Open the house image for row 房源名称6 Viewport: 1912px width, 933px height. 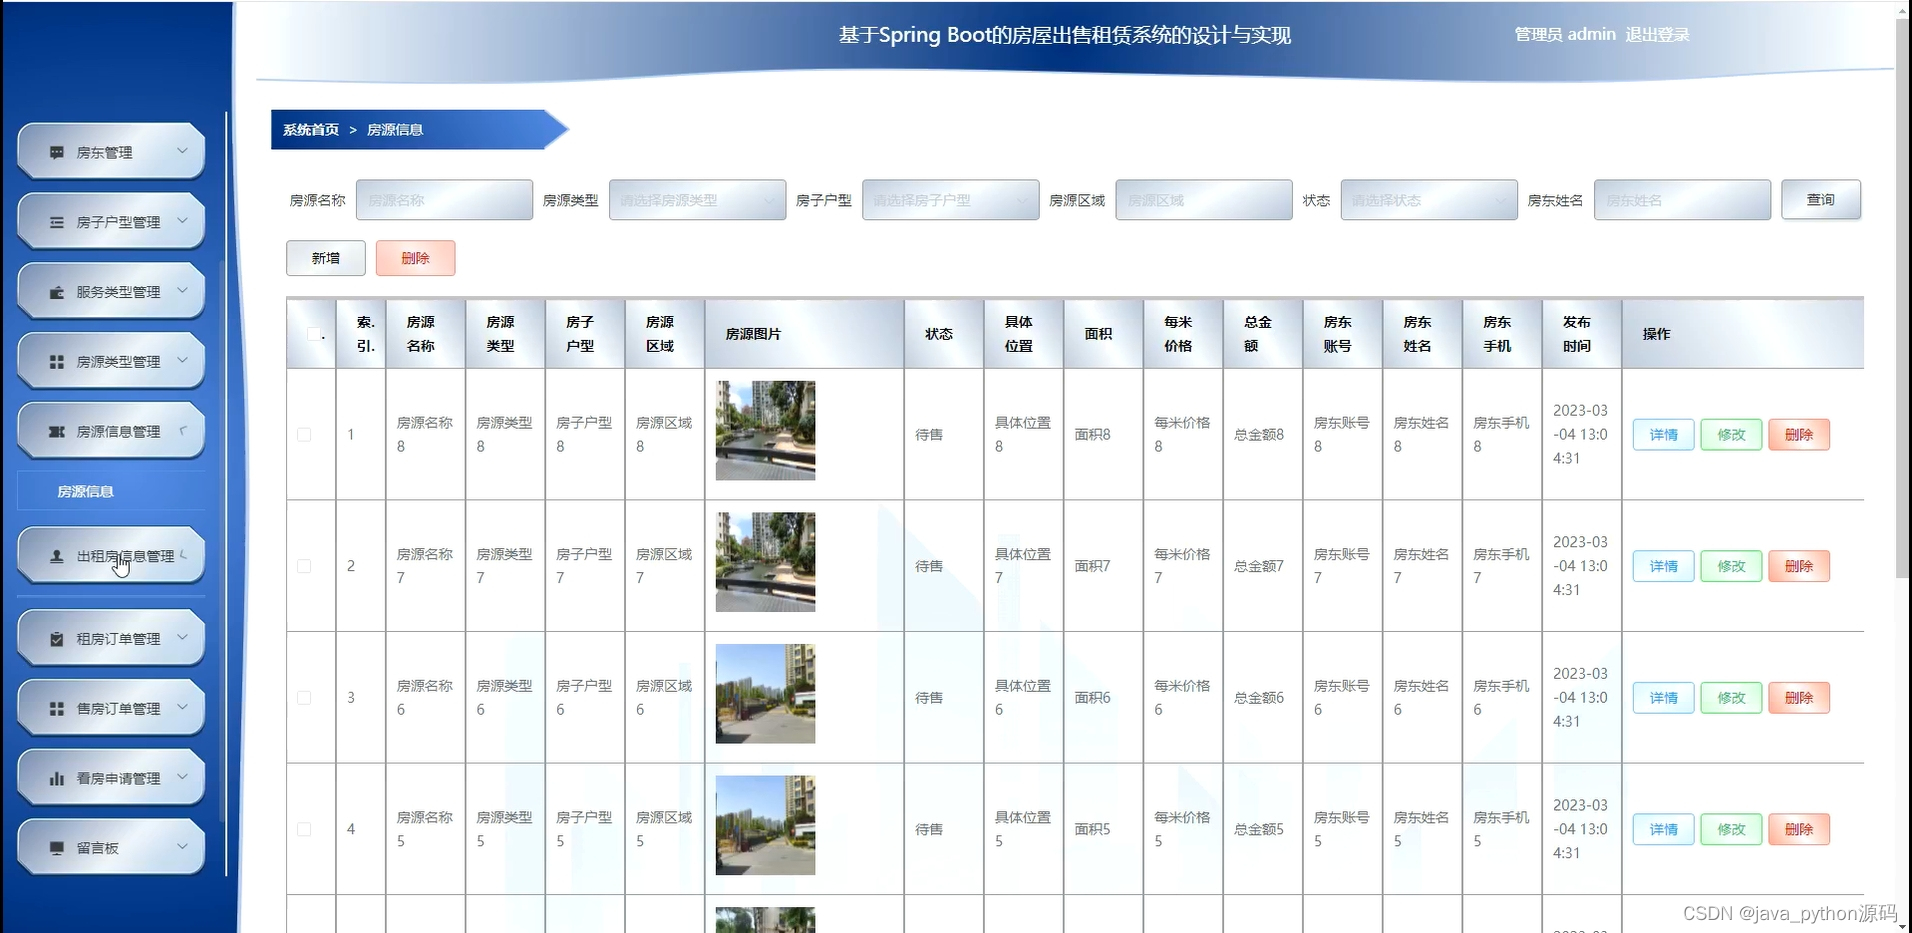765,694
